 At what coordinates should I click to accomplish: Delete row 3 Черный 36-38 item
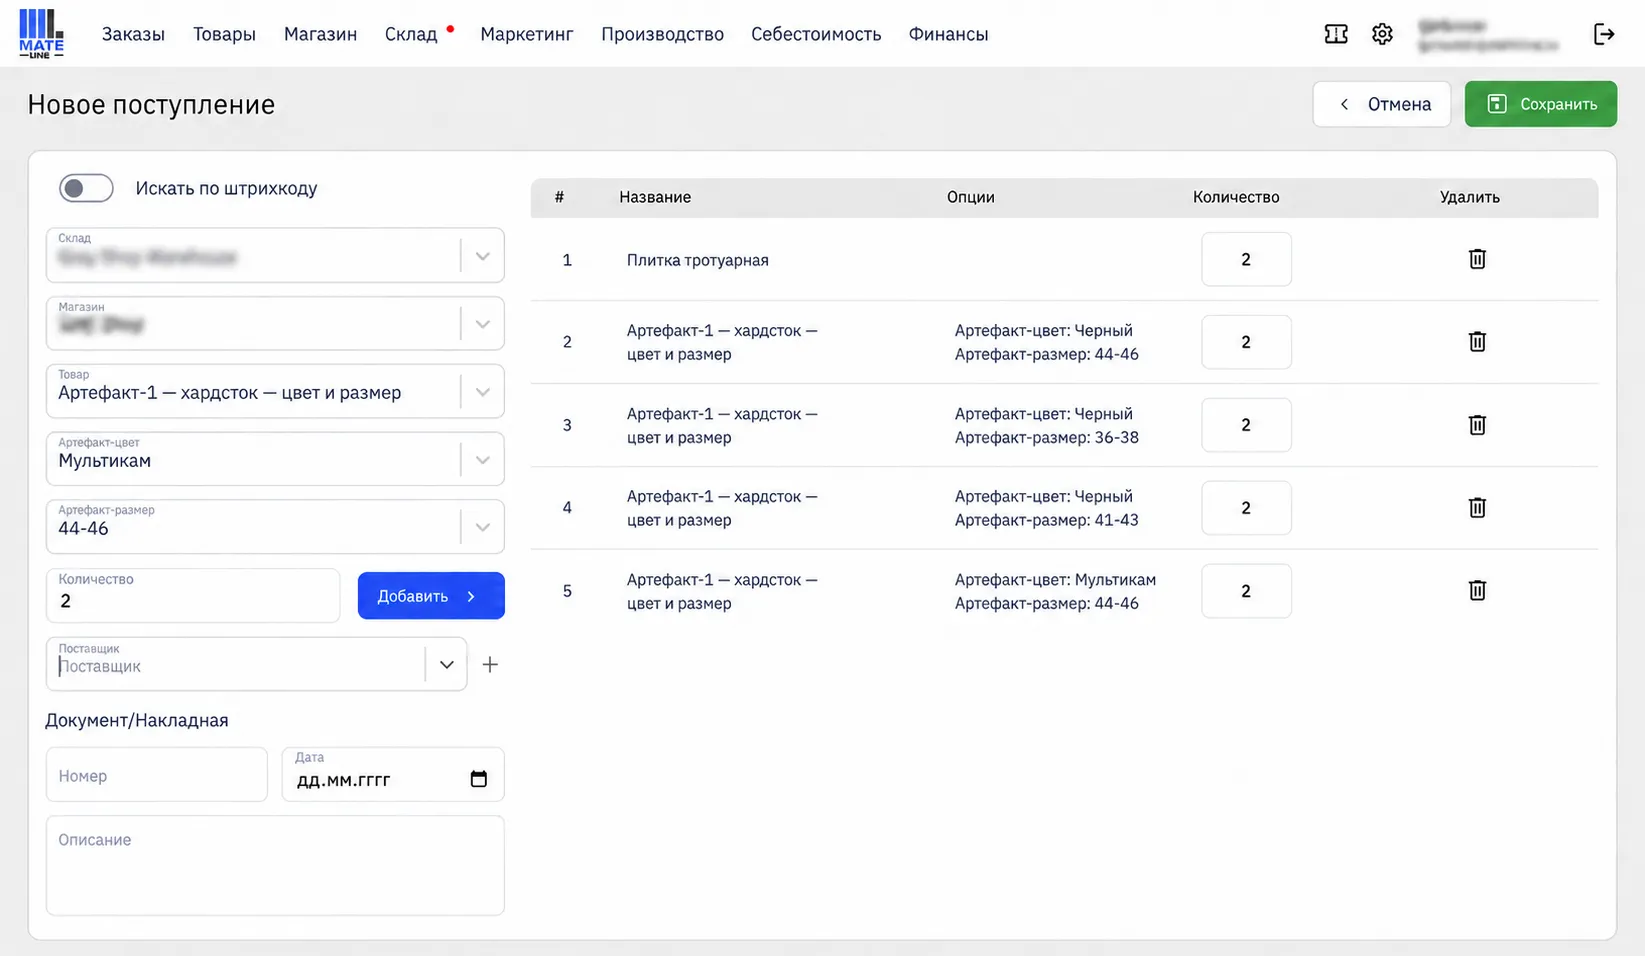pyautogui.click(x=1477, y=425)
